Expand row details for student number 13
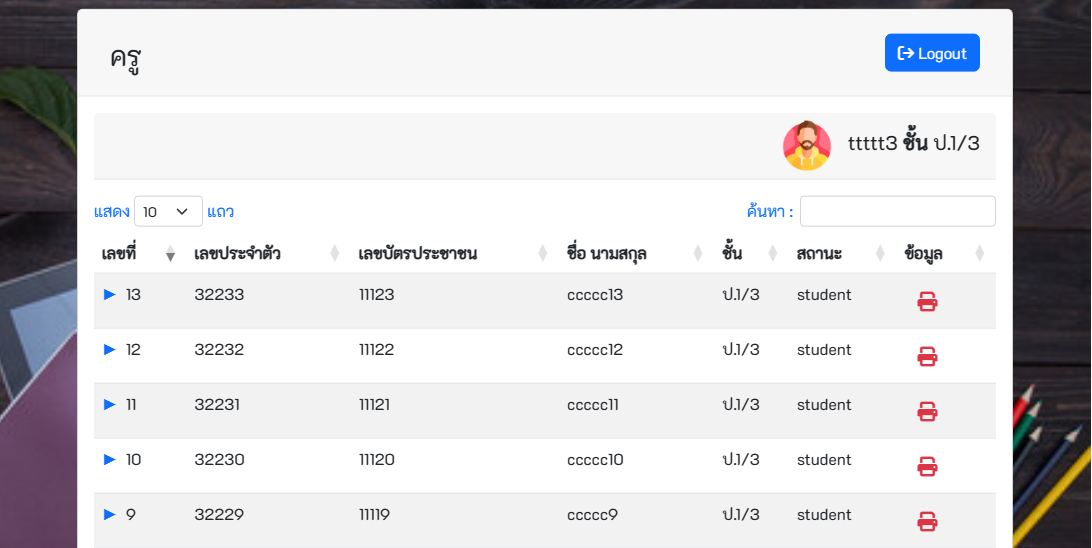 [109, 295]
